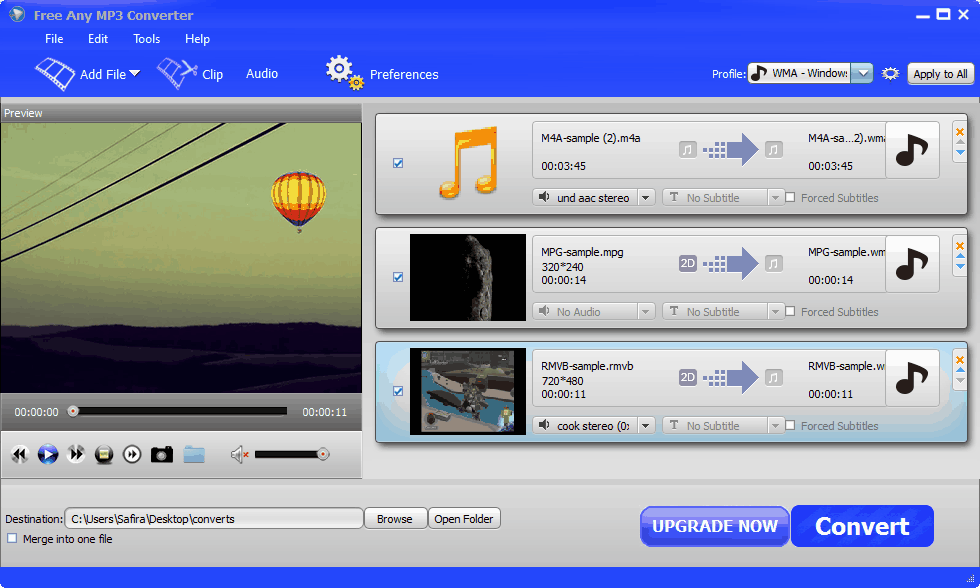Viewport: 980px width, 588px height.
Task: Play the preview video
Action: tap(48, 454)
